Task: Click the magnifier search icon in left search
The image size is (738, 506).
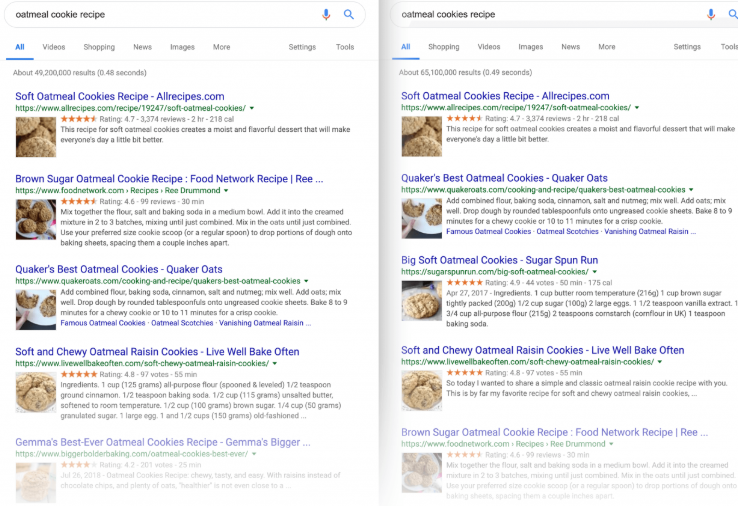Action: pyautogui.click(x=349, y=15)
